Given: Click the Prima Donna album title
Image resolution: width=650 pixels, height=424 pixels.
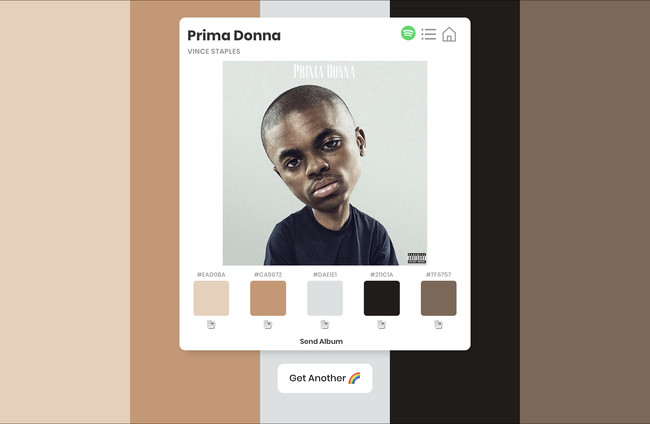Looking at the screenshot, I should click(234, 35).
